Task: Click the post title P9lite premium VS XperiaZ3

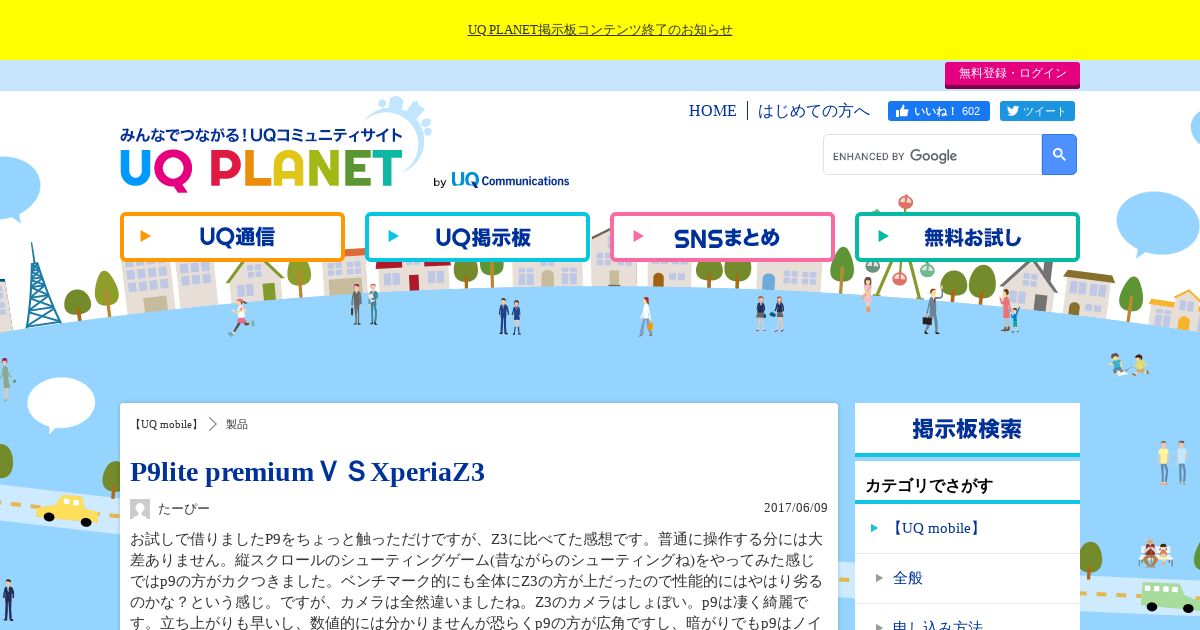Action: click(x=307, y=471)
